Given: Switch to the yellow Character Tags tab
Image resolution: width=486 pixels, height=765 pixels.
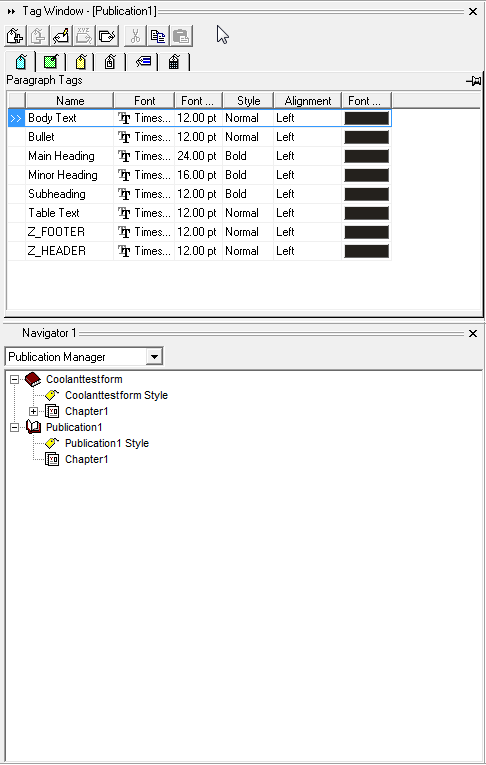Looking at the screenshot, I should 81,62.
